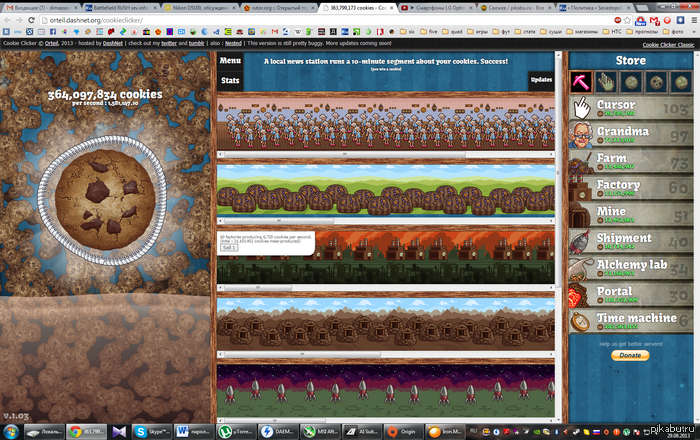The height and width of the screenshot is (440, 700).
Task: Open Windows Start button
Action: 11,432
